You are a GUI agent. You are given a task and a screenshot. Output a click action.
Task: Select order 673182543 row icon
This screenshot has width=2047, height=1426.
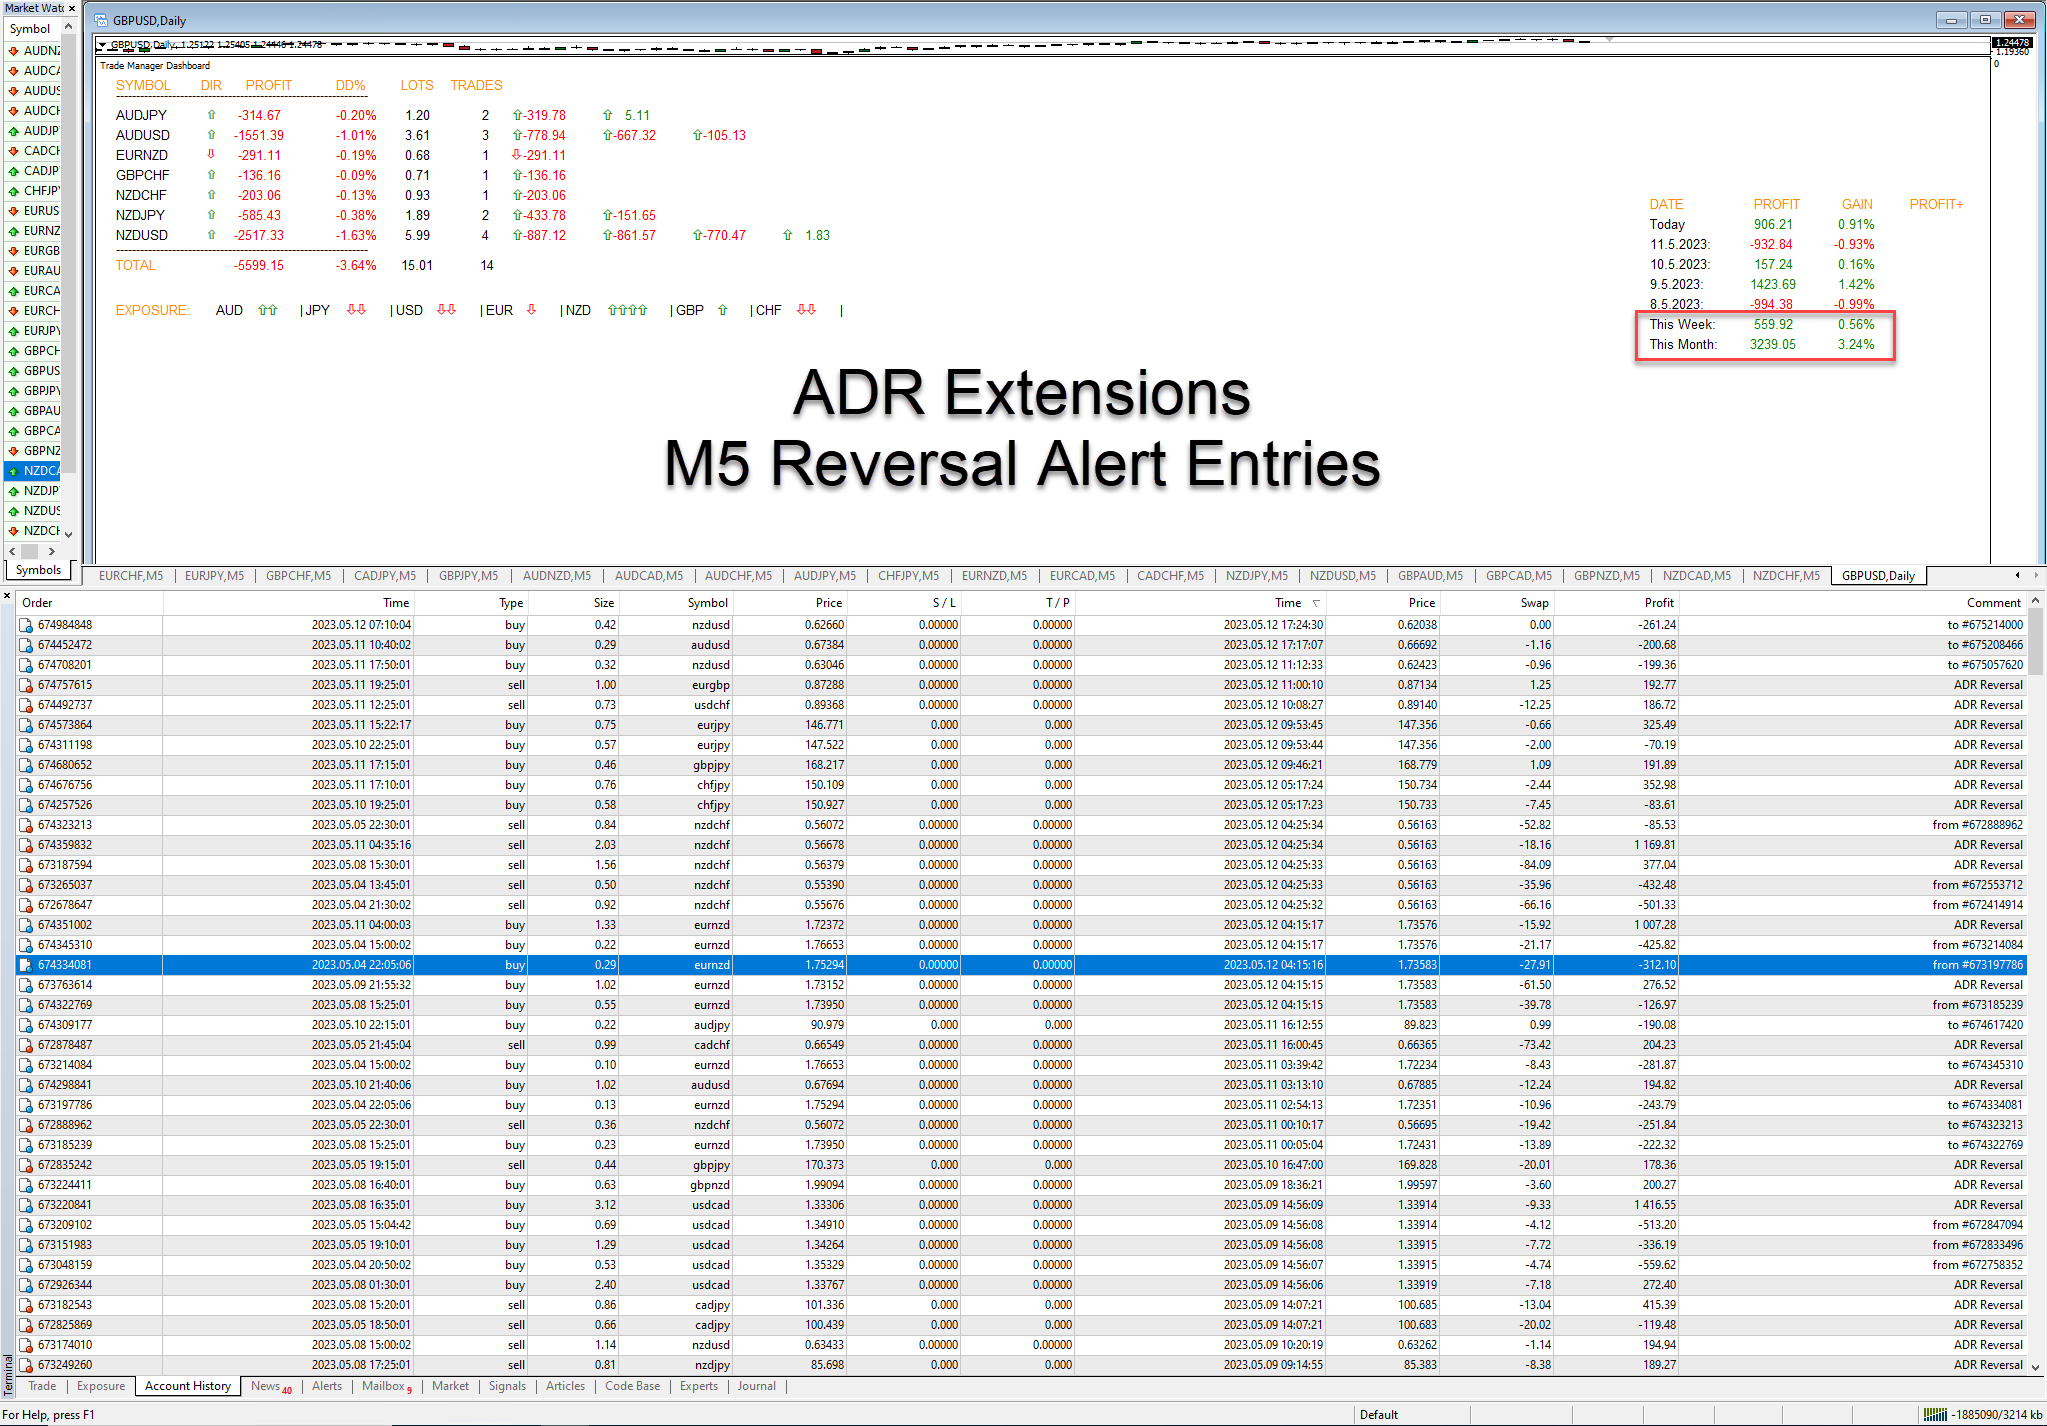click(x=26, y=1305)
